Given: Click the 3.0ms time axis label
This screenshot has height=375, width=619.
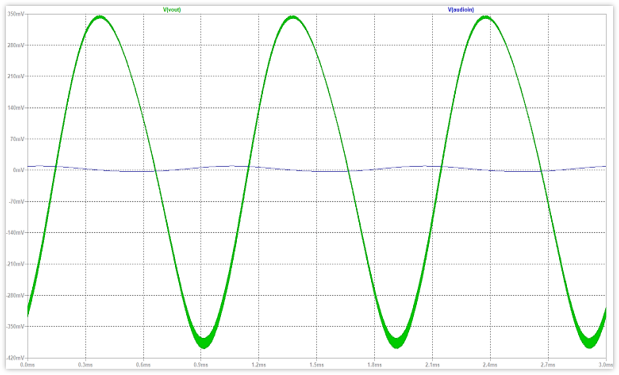Looking at the screenshot, I should (605, 365).
